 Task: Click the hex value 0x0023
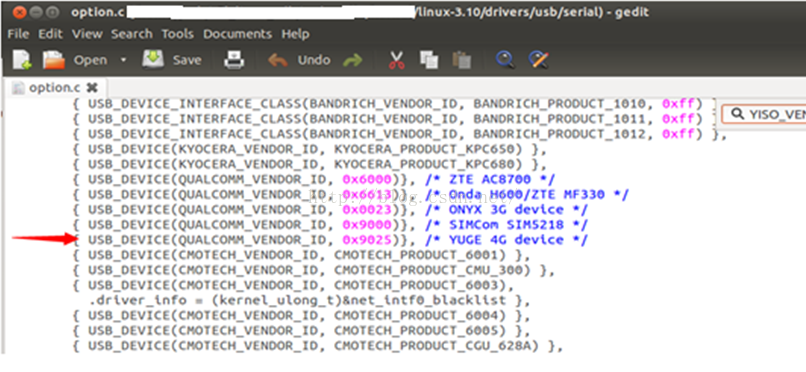[x=368, y=210]
